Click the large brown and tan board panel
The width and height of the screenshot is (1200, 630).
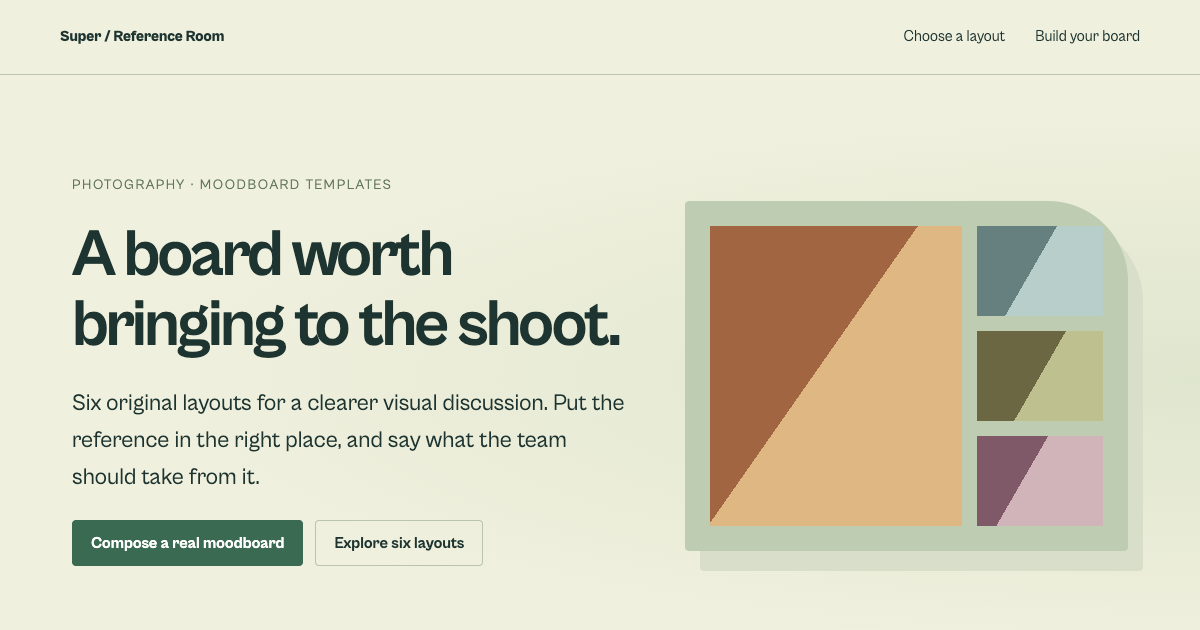pos(836,376)
